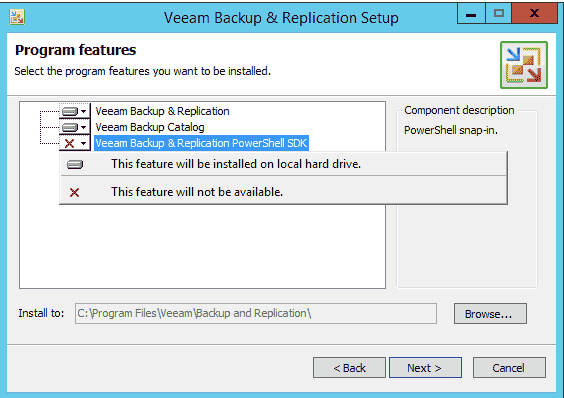The image size is (564, 398).
Task: Open dropdown arrow for Veeam Backup & Replication
Action: 83,112
